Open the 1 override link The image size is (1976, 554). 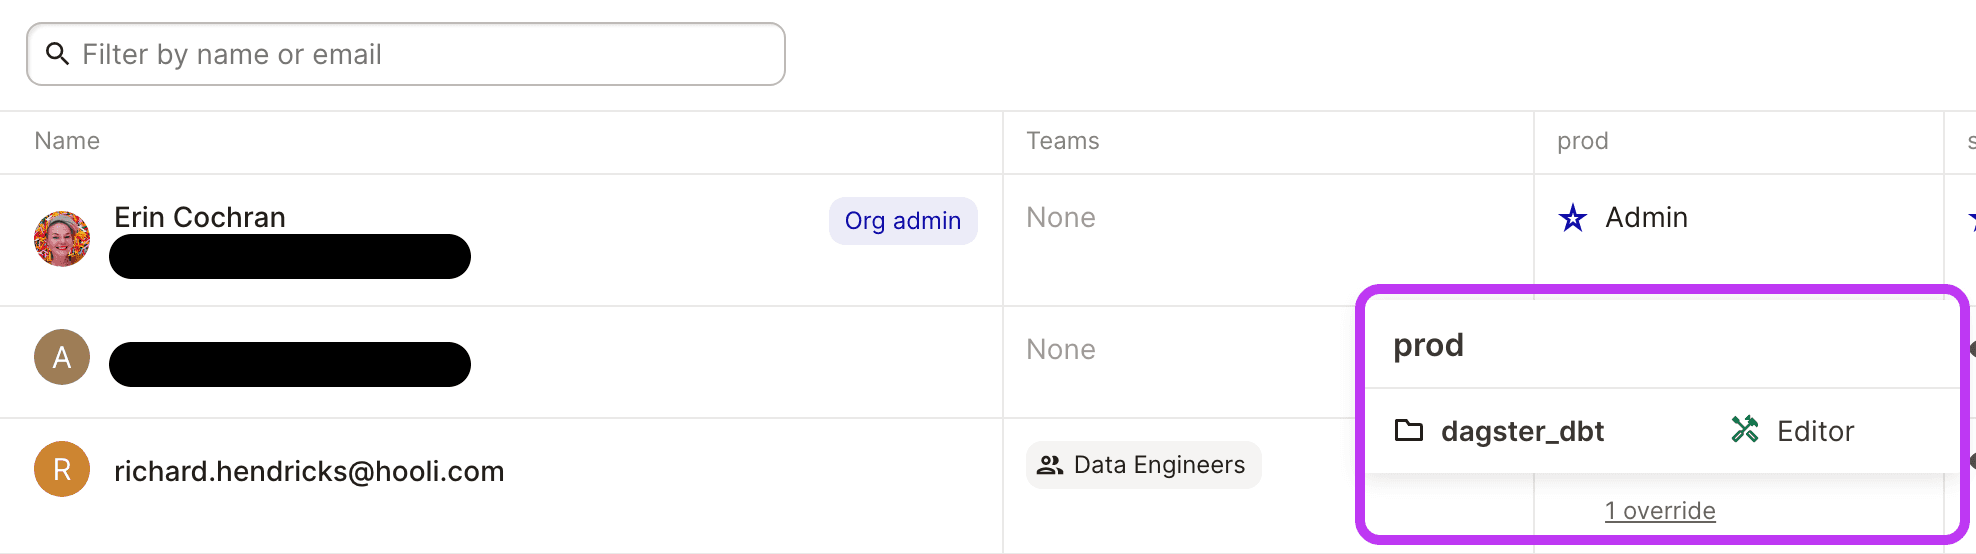tap(1660, 511)
